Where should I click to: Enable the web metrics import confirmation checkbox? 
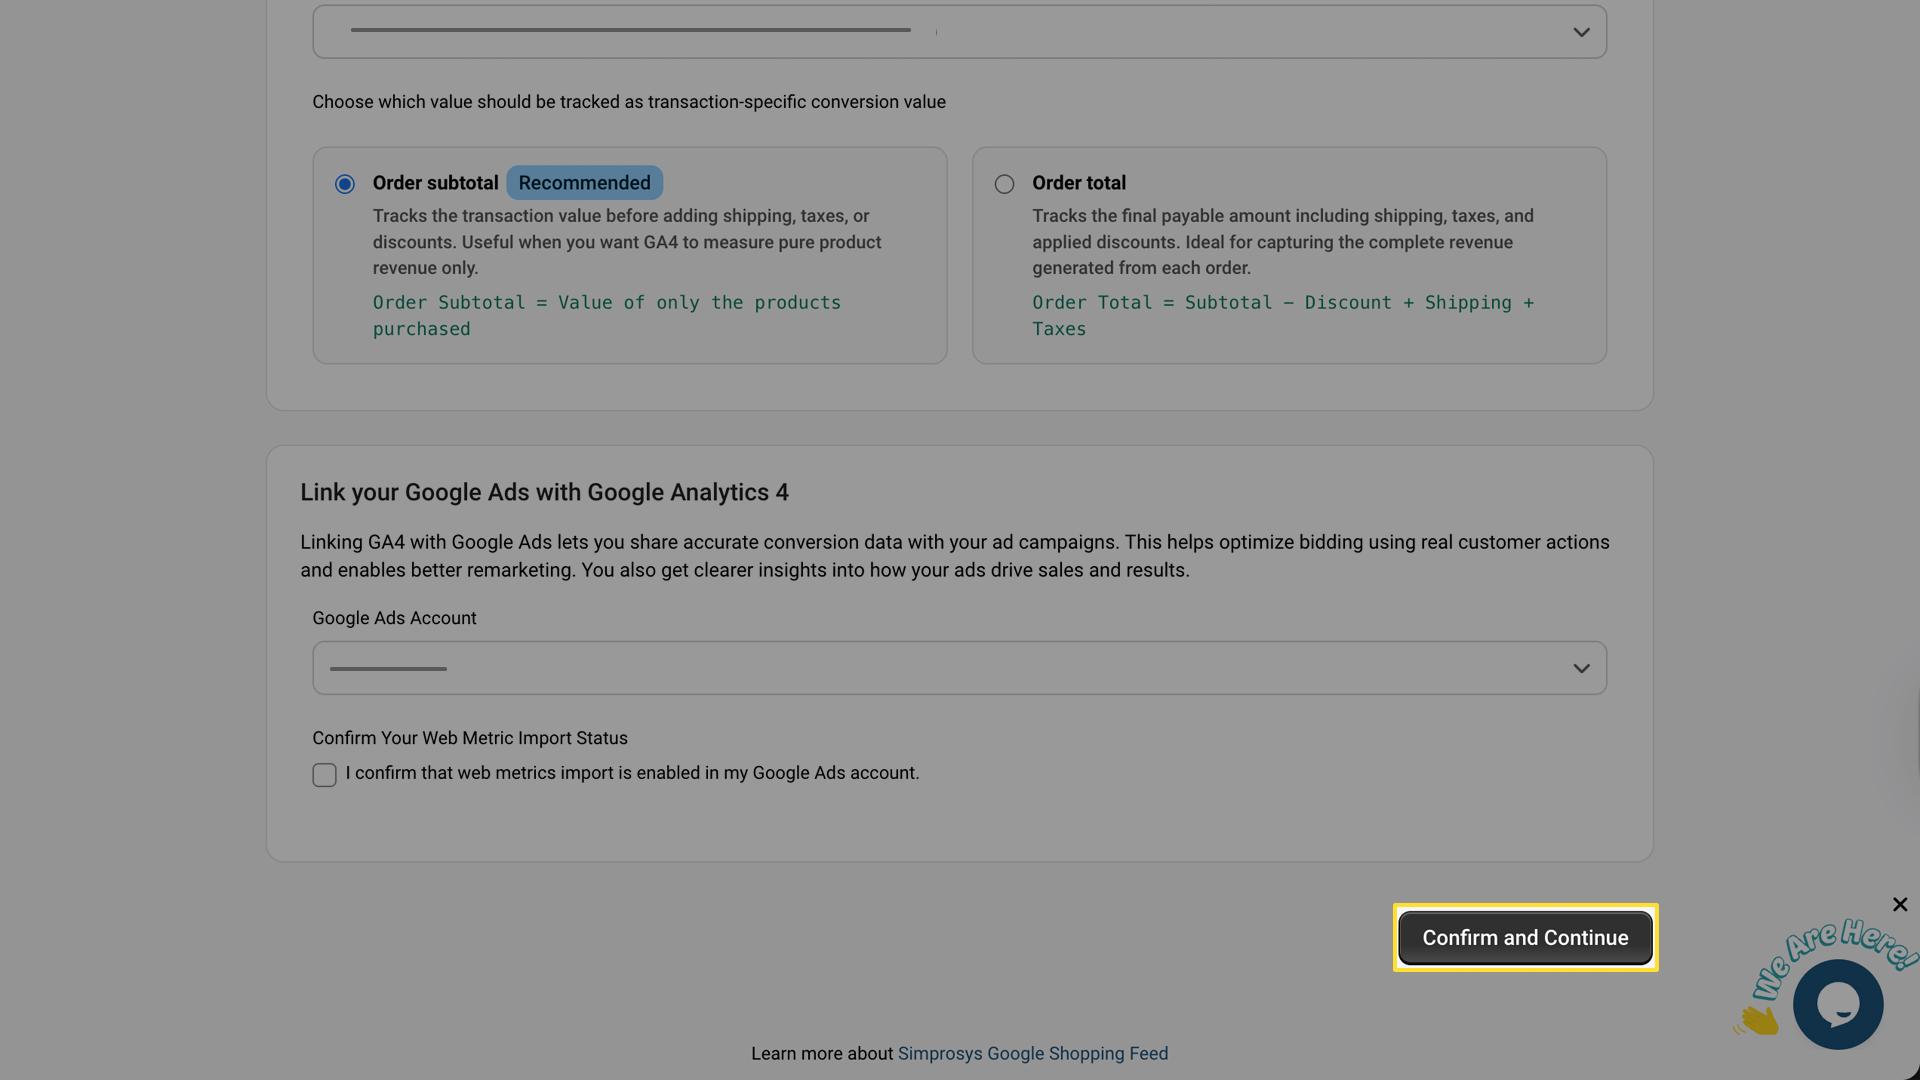323,774
